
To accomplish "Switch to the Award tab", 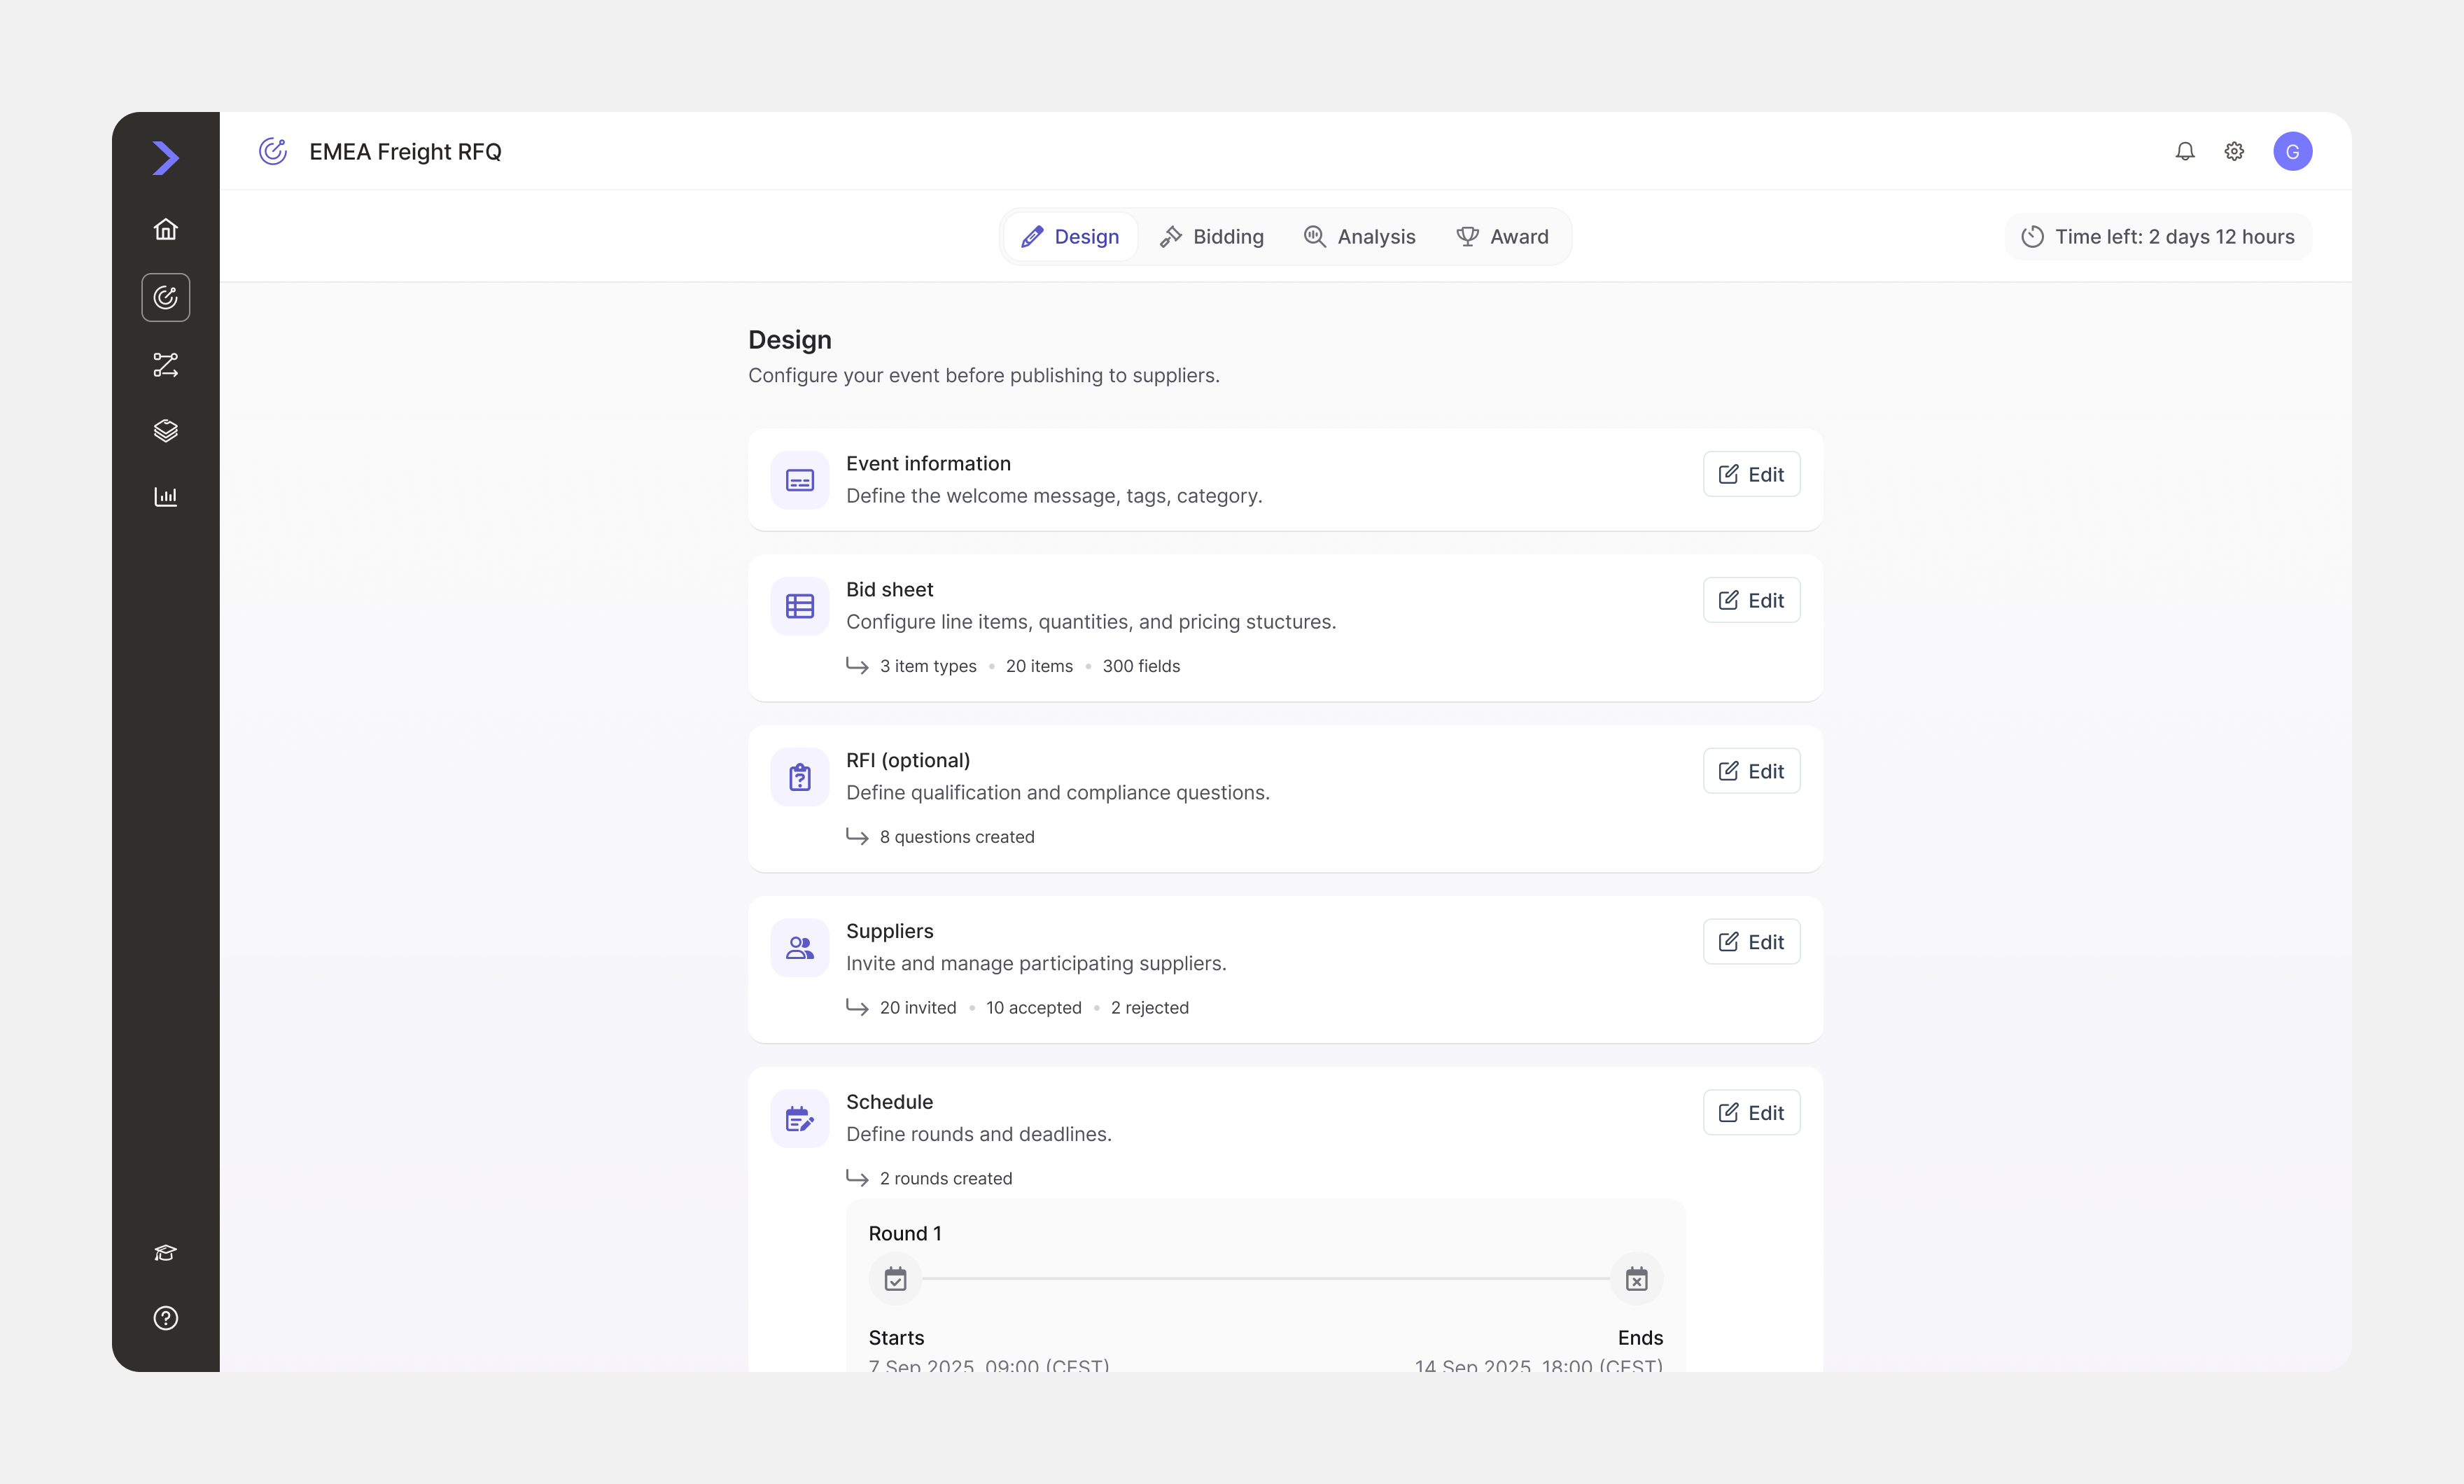I will [x=1502, y=237].
